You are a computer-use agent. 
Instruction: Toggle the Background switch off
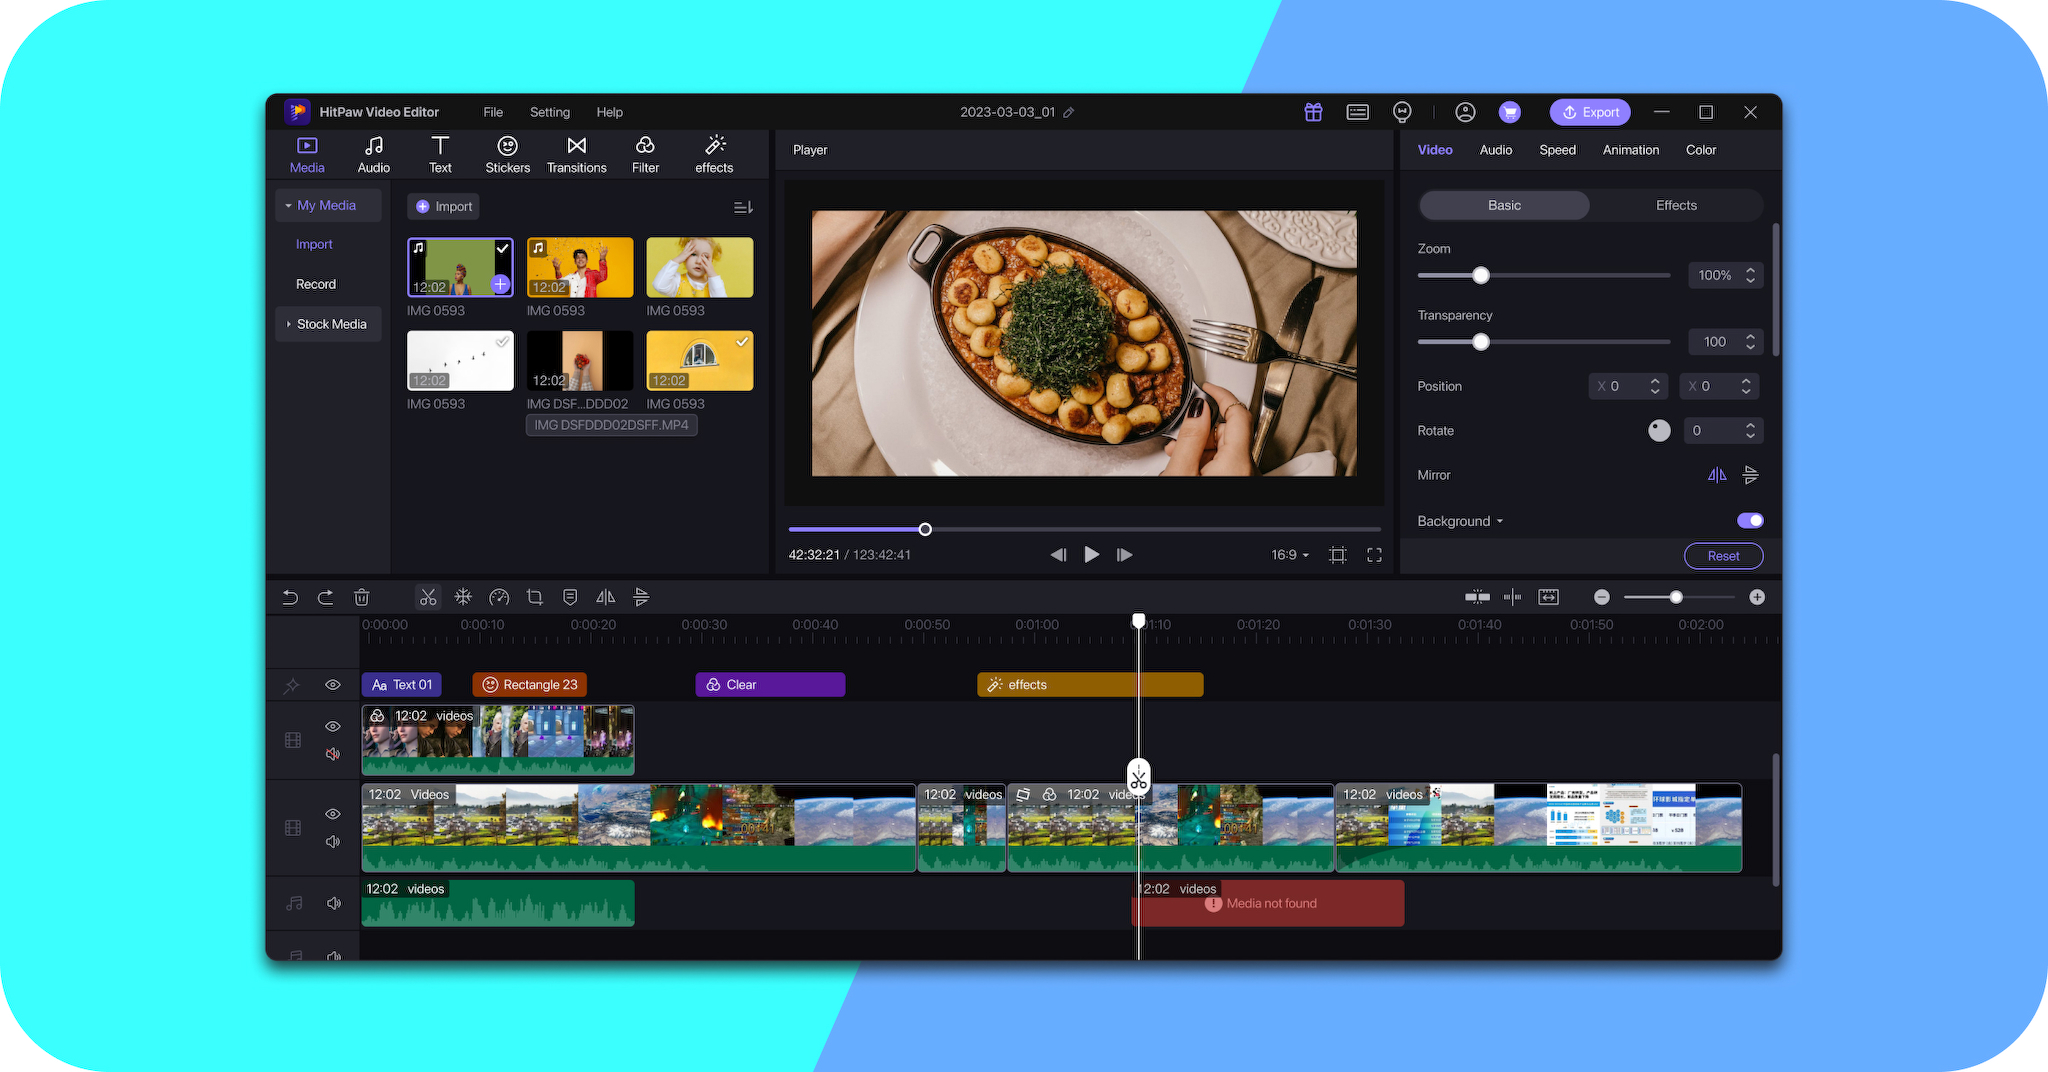click(1750, 520)
